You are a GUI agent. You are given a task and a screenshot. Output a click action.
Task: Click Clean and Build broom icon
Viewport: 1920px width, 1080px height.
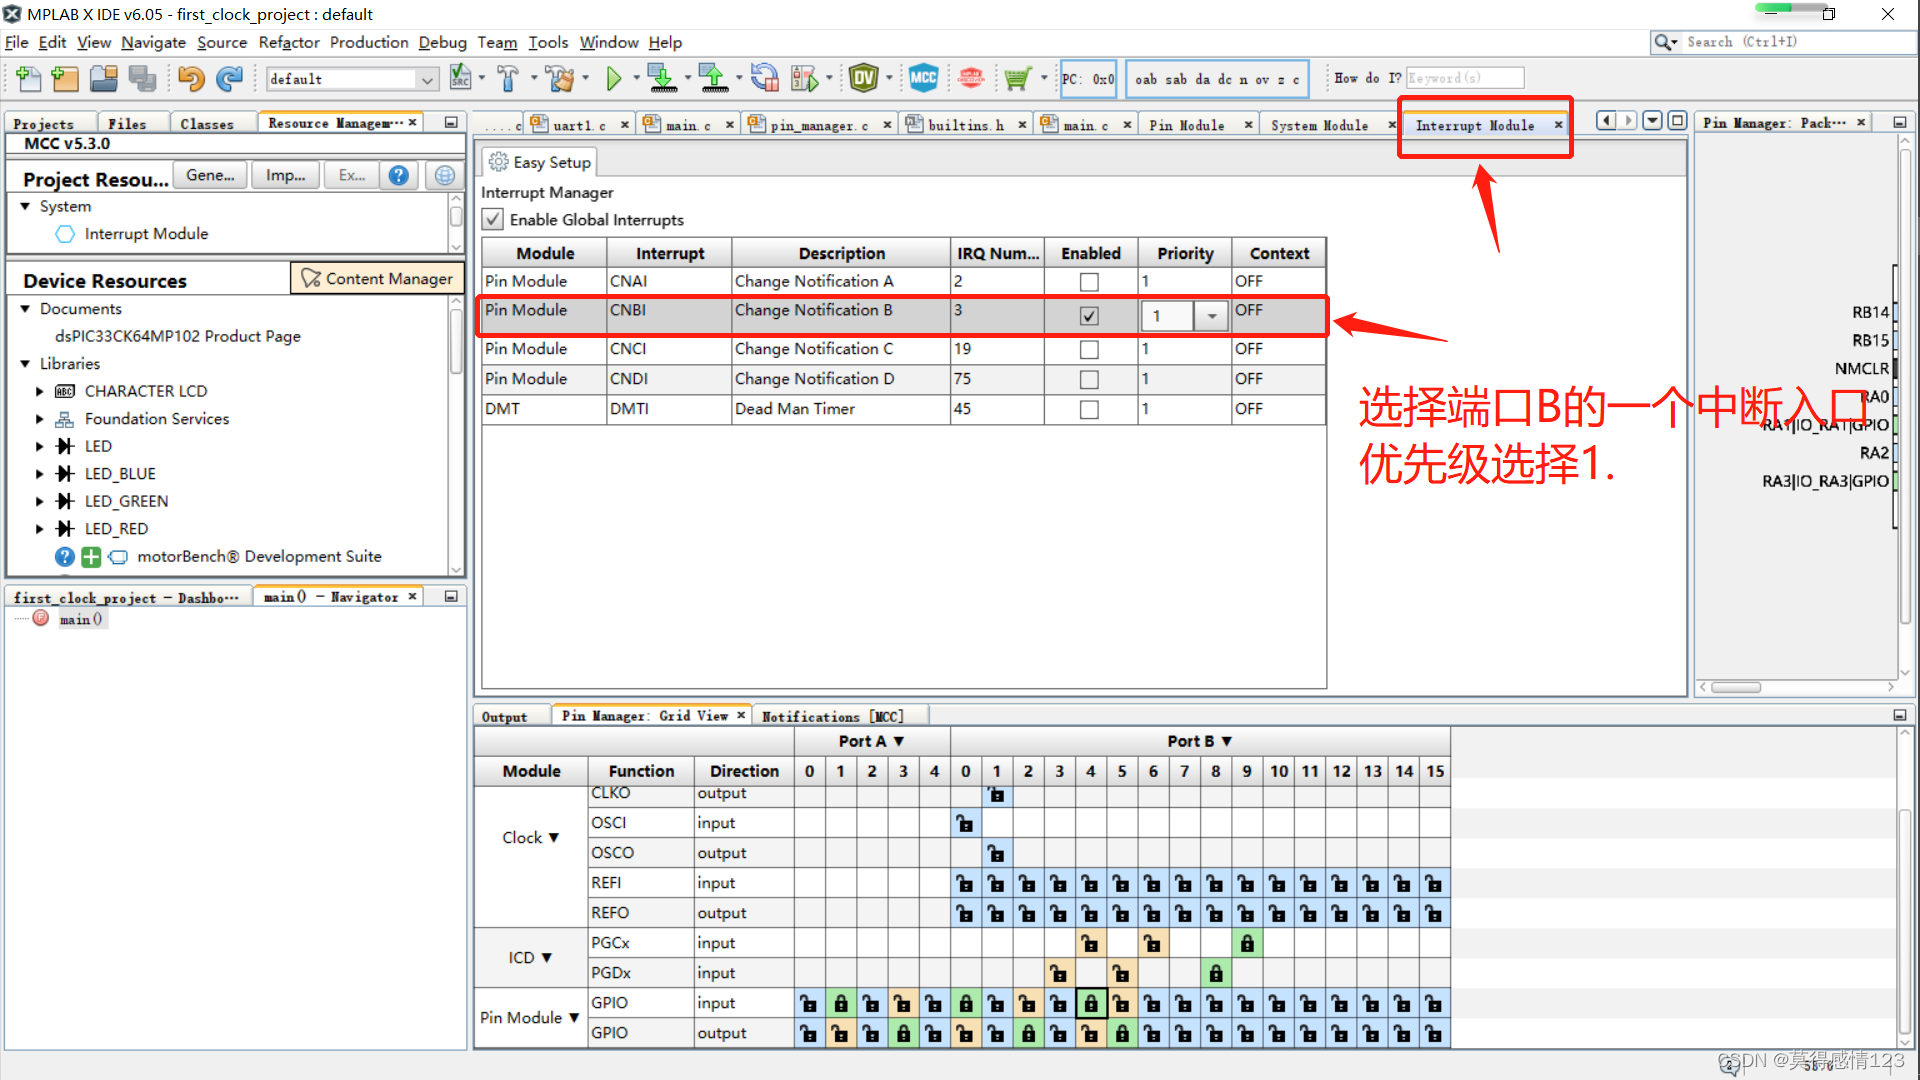pos(560,78)
